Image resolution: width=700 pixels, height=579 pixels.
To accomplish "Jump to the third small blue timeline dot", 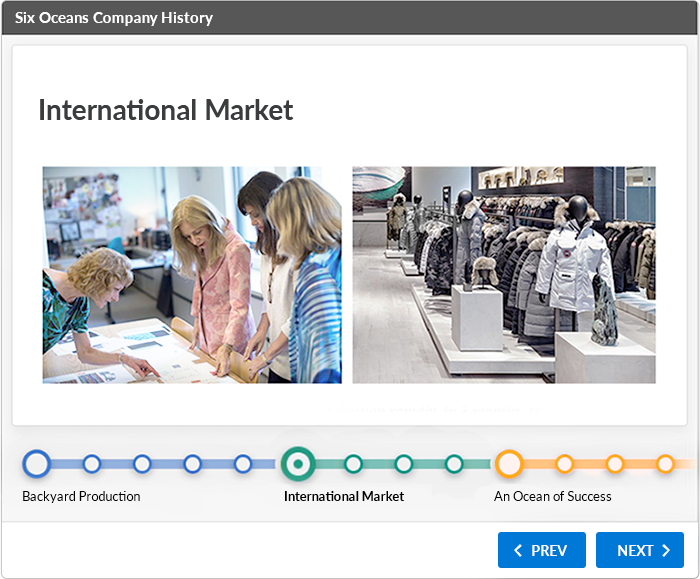I will [x=193, y=463].
